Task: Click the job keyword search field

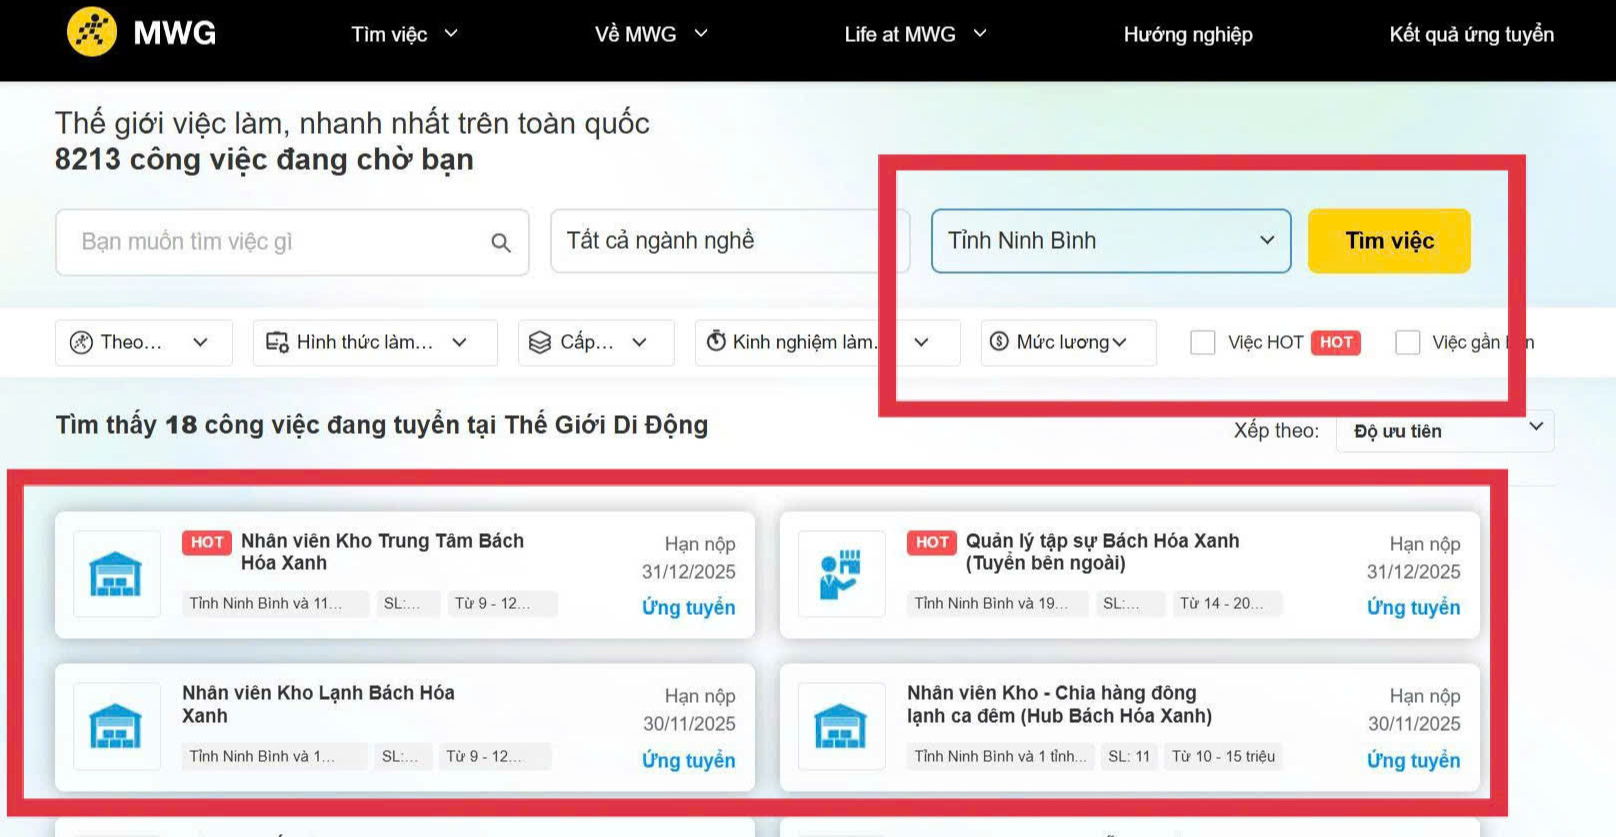Action: [280, 242]
